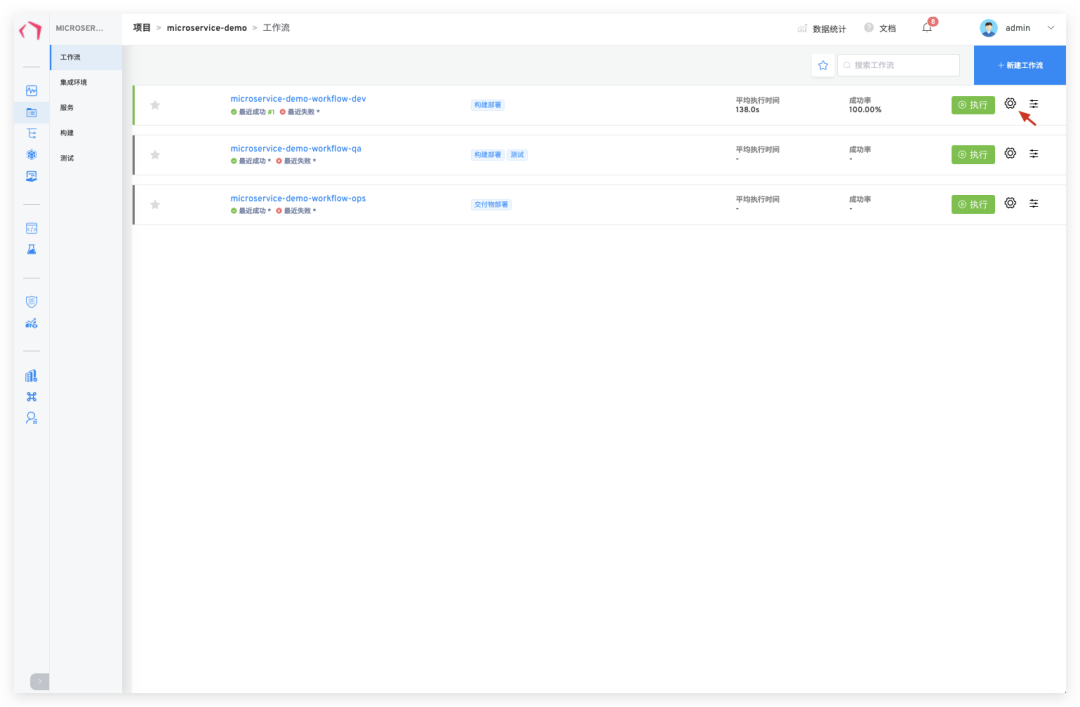Click 138.0s average execution time
The width and height of the screenshot is (1080, 707).
[x=747, y=110]
